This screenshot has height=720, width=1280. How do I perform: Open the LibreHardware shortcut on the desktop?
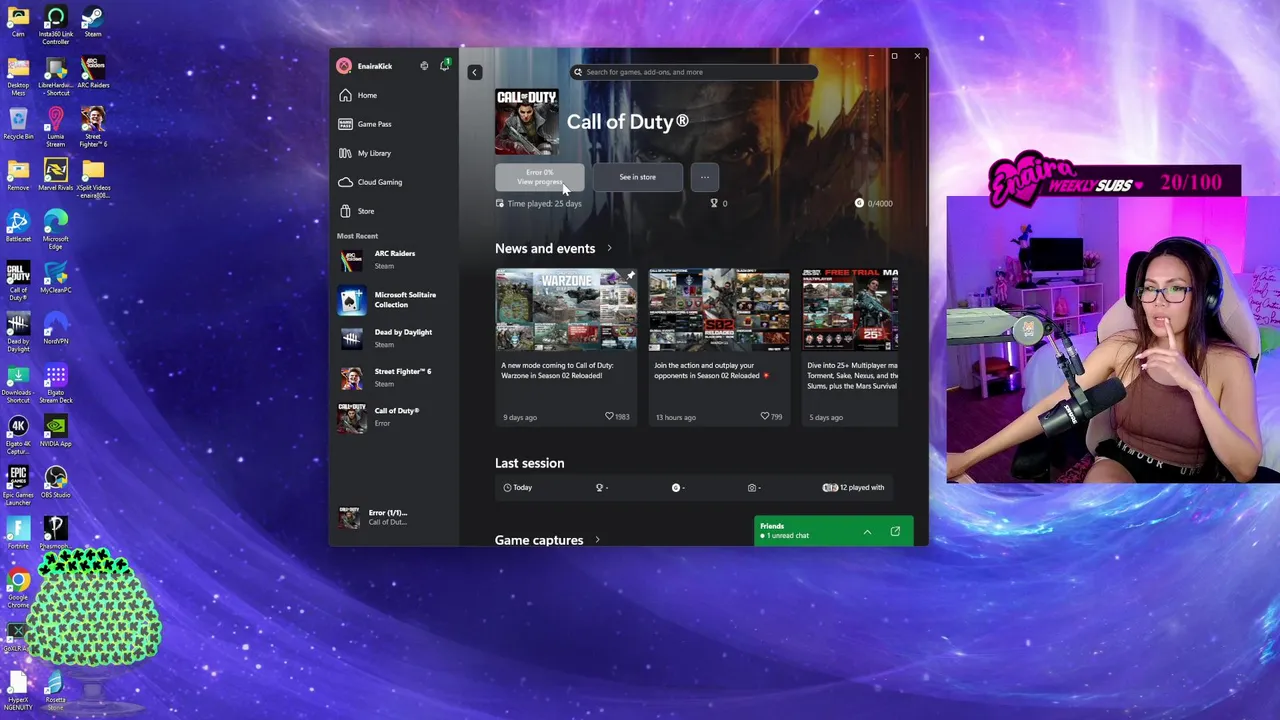coord(56,76)
